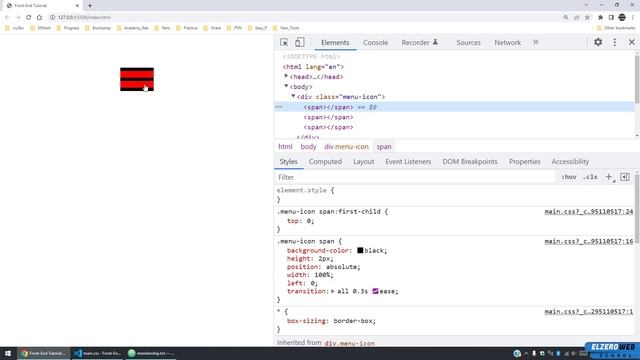Open the Bootcamp bookmarks folder

[98, 28]
